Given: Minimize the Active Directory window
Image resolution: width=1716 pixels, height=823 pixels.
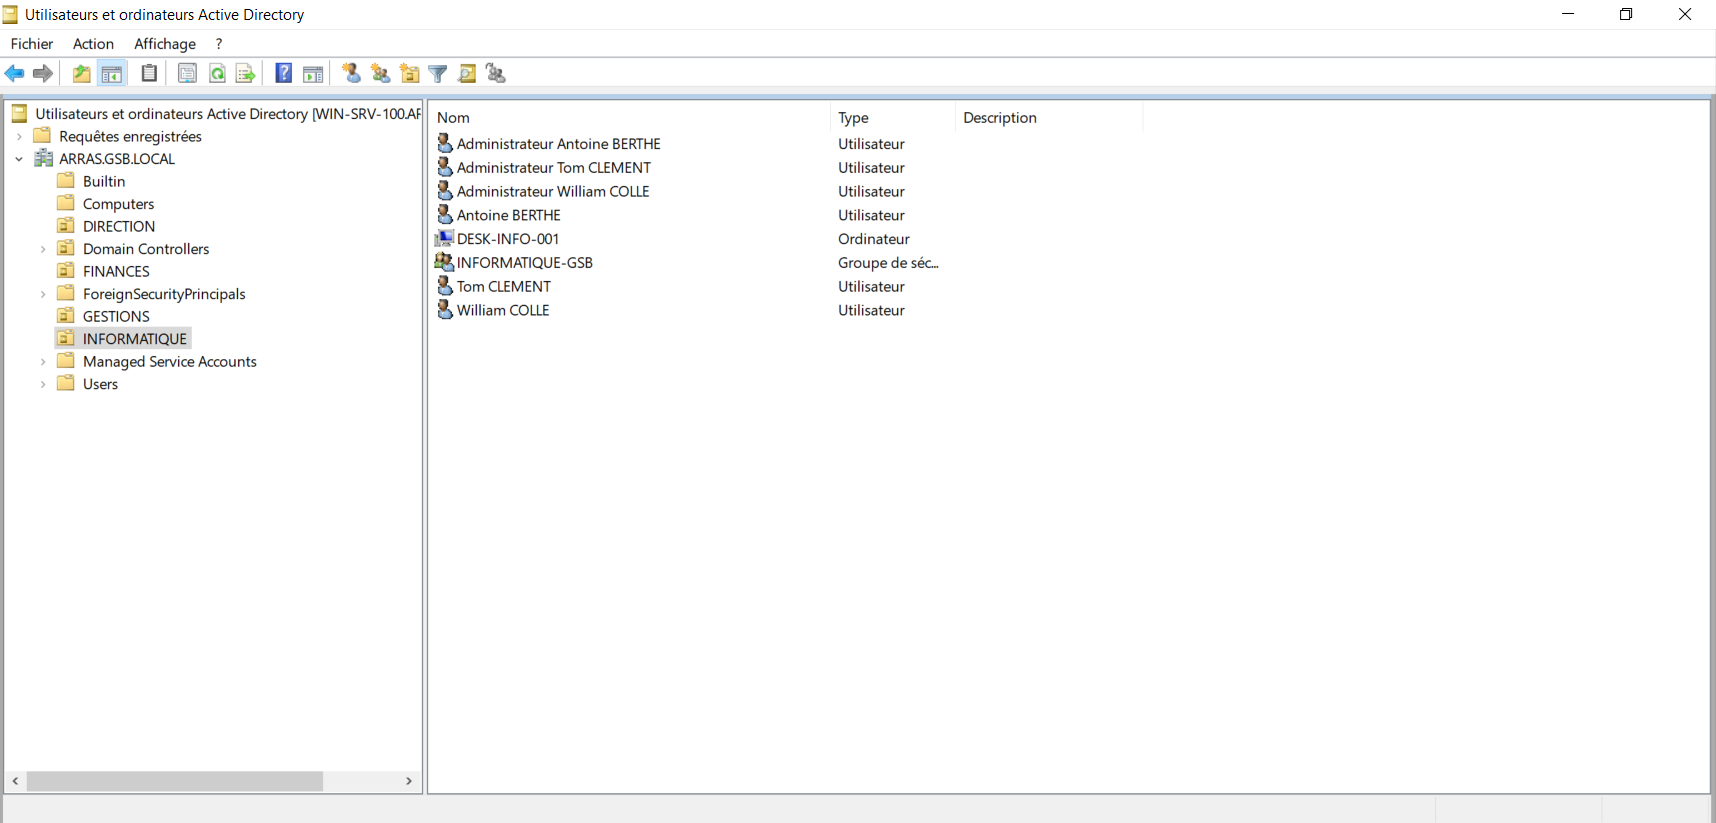Looking at the screenshot, I should tap(1568, 14).
